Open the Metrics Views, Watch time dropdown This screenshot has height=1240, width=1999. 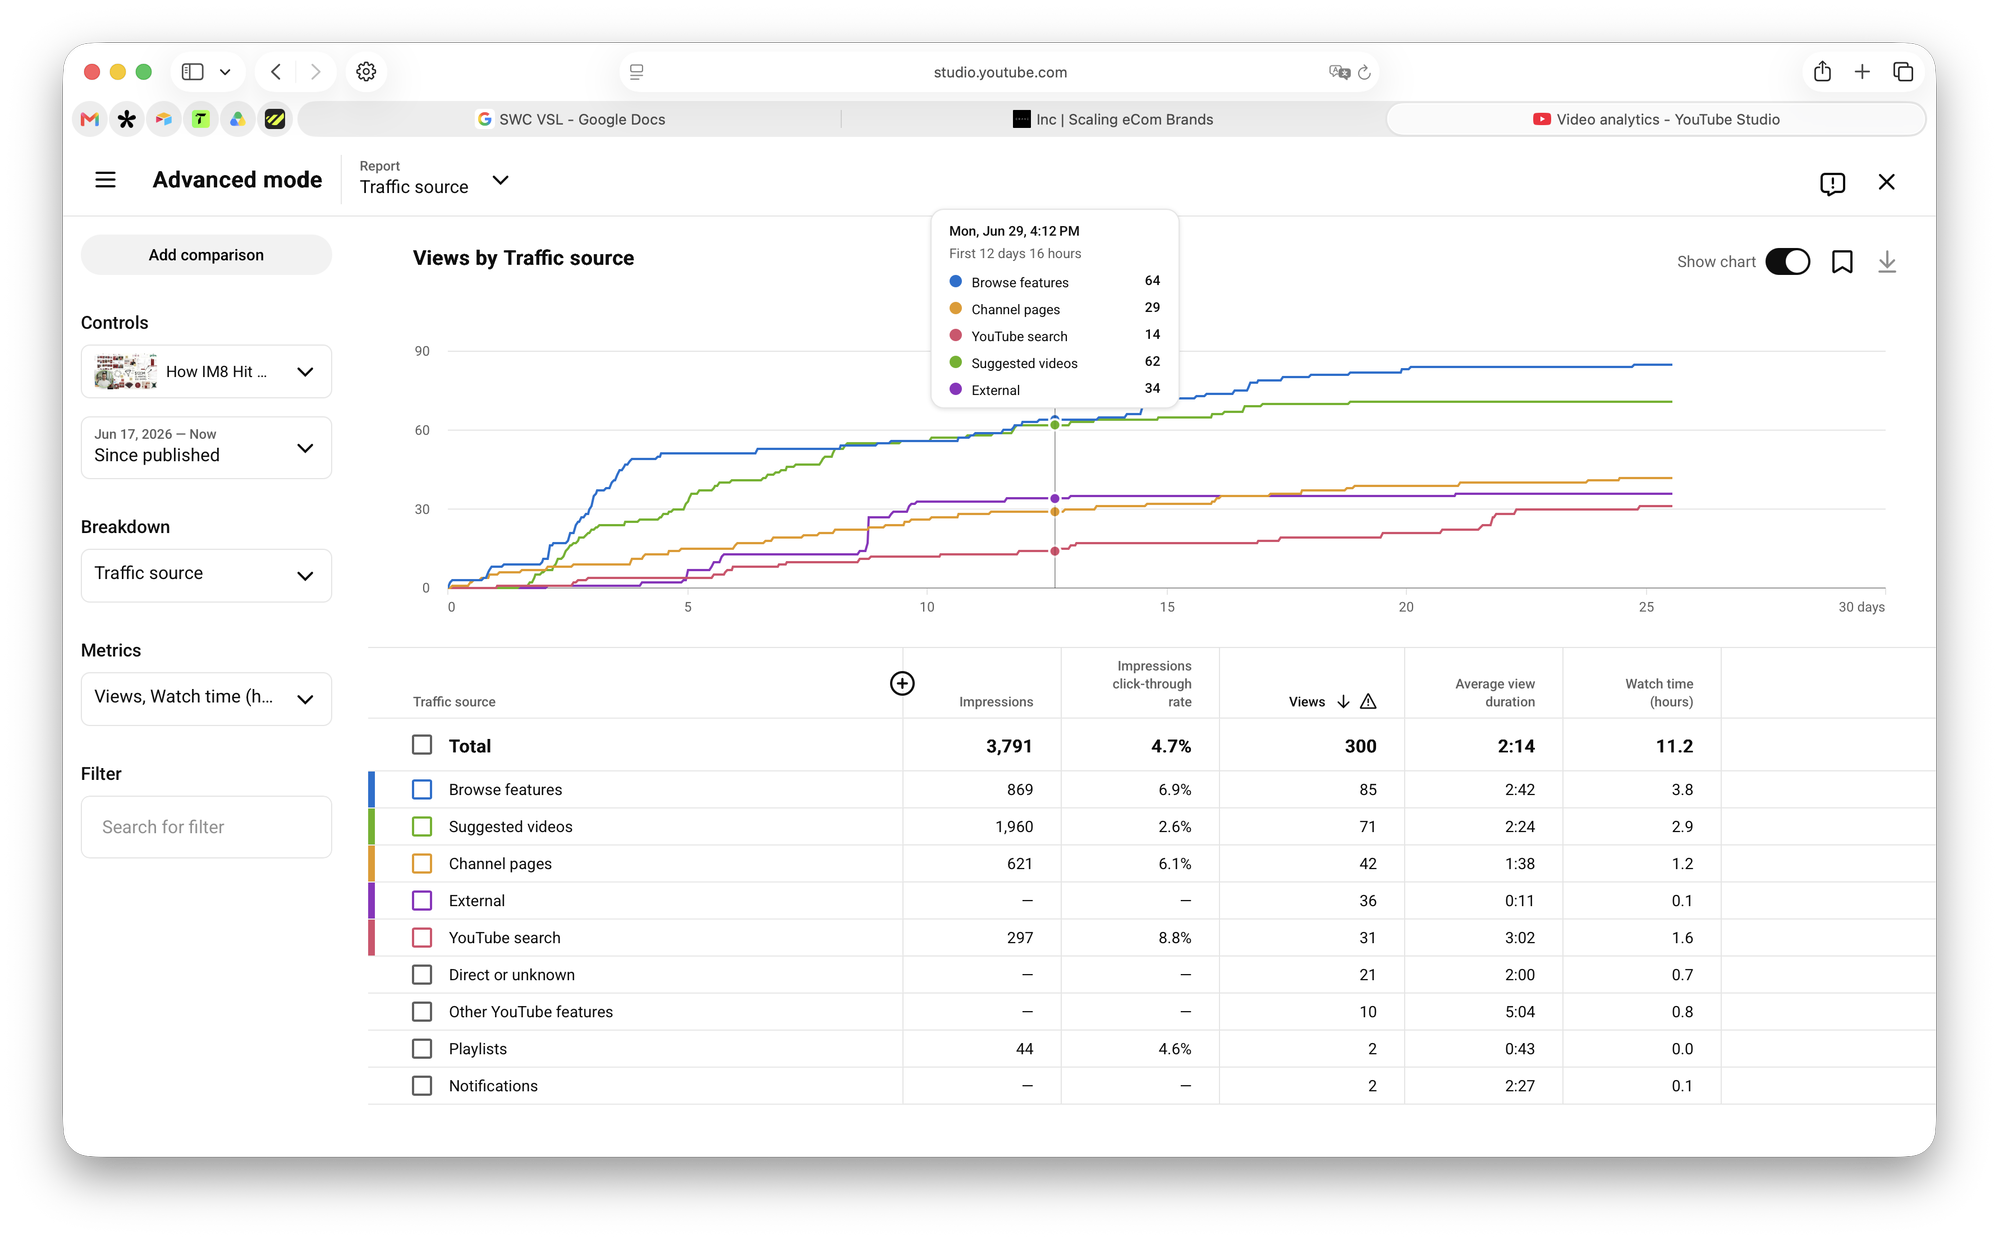click(x=206, y=698)
